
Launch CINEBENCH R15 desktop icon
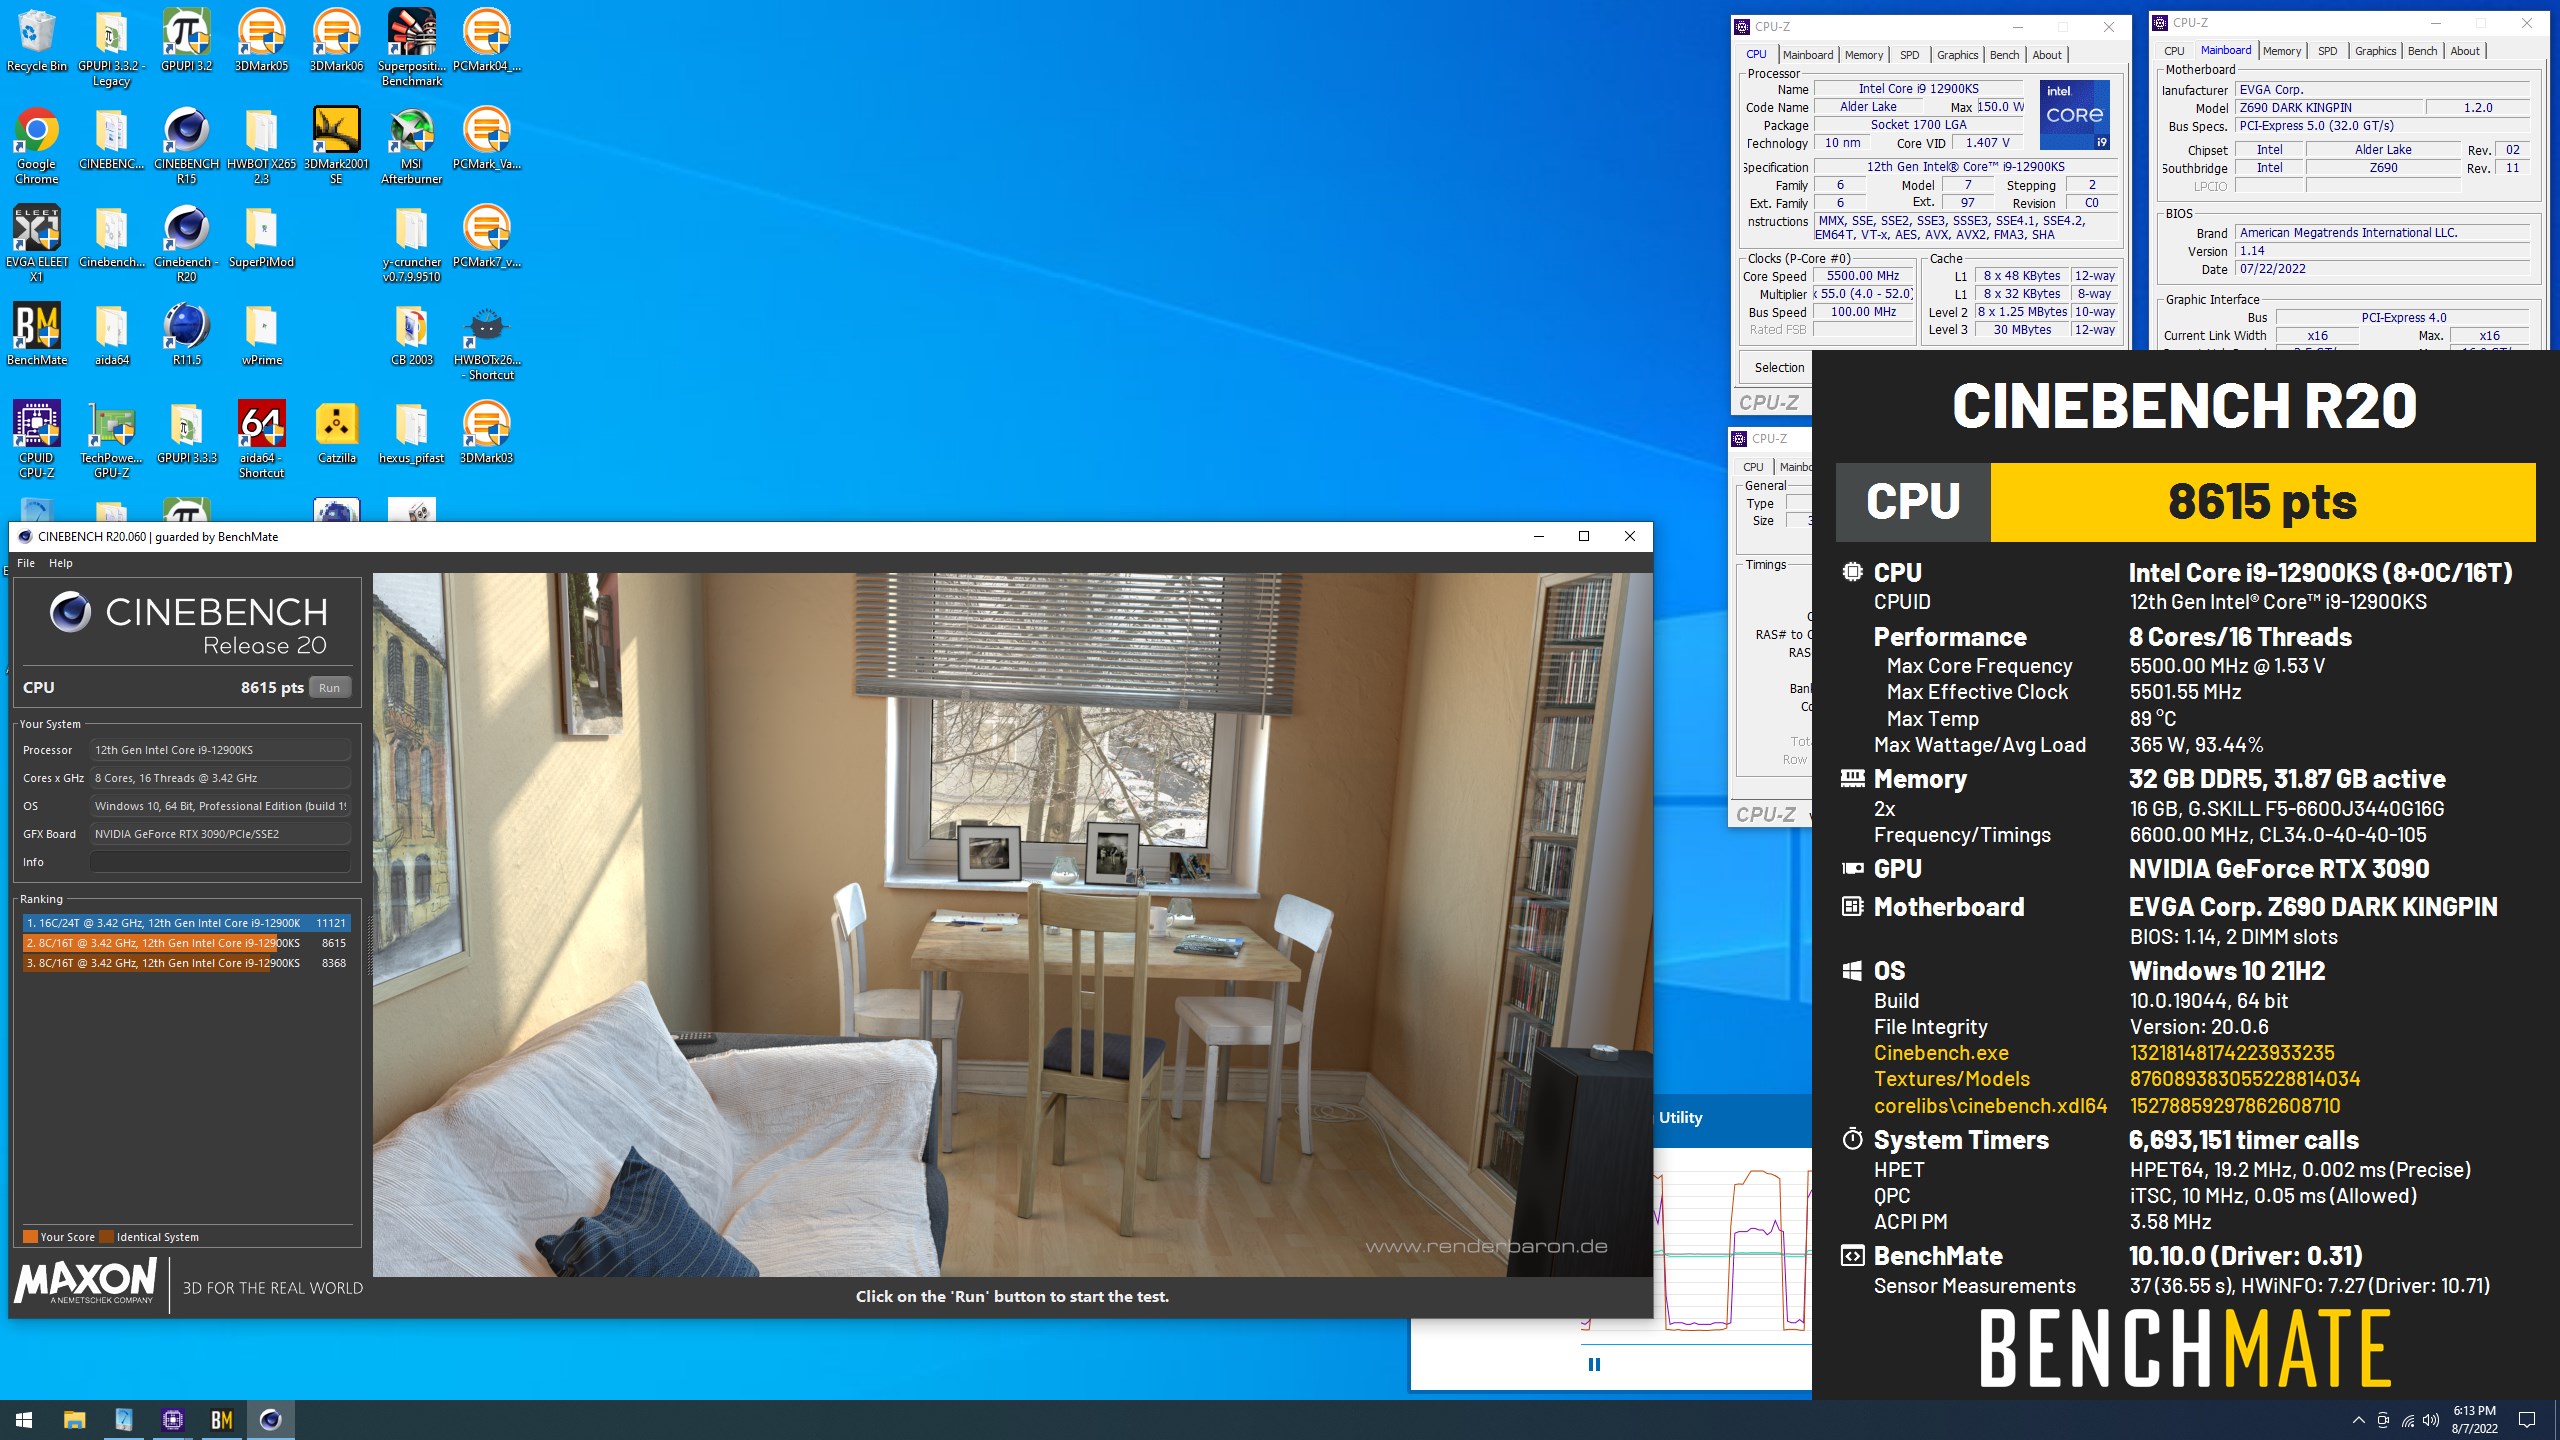point(186,146)
